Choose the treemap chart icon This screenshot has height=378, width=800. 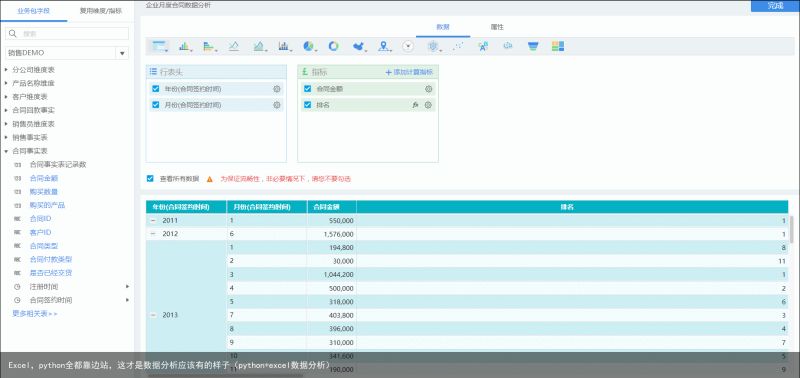point(558,46)
